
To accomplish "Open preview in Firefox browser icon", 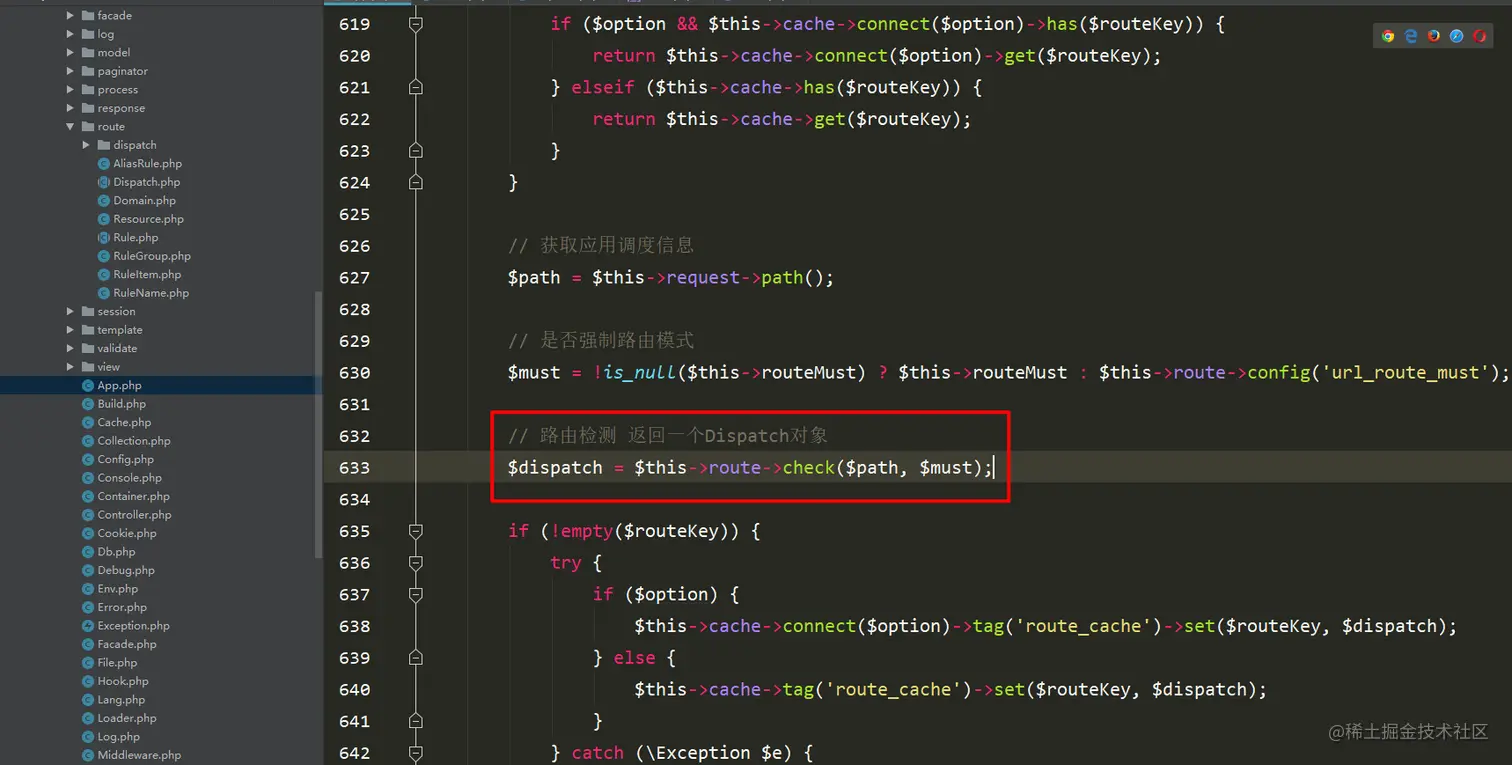I will [1434, 36].
